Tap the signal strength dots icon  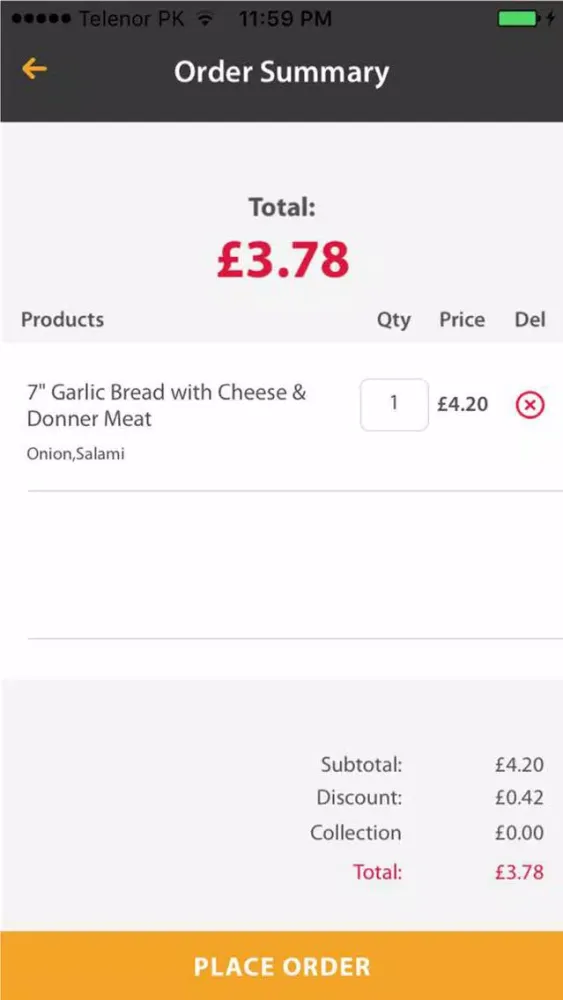(41, 18)
